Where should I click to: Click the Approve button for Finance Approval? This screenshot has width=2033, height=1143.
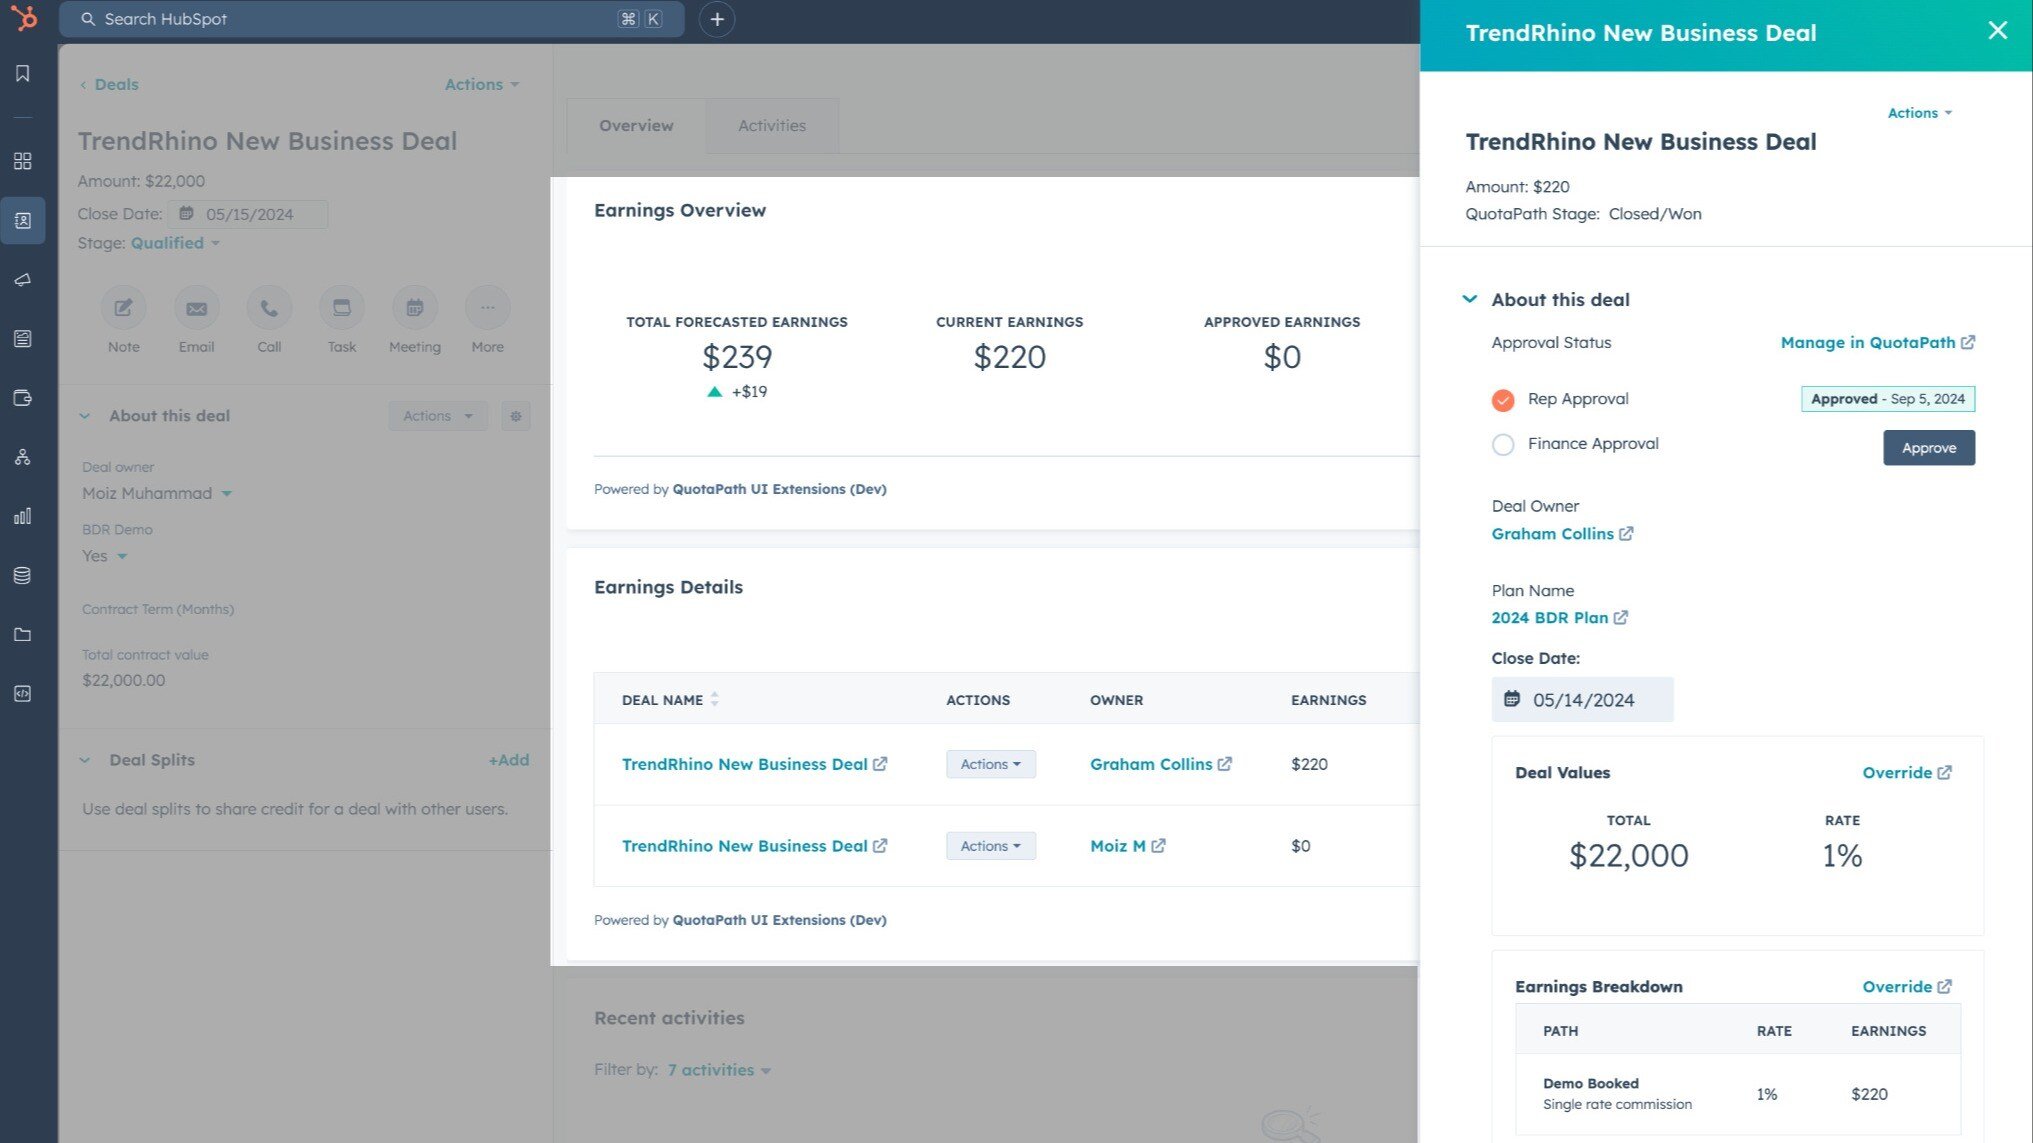click(x=1928, y=447)
